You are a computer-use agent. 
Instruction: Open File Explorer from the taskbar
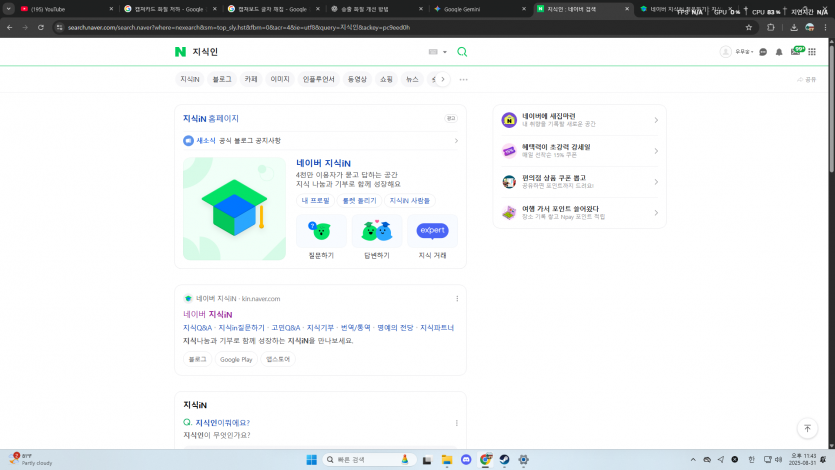click(447, 459)
